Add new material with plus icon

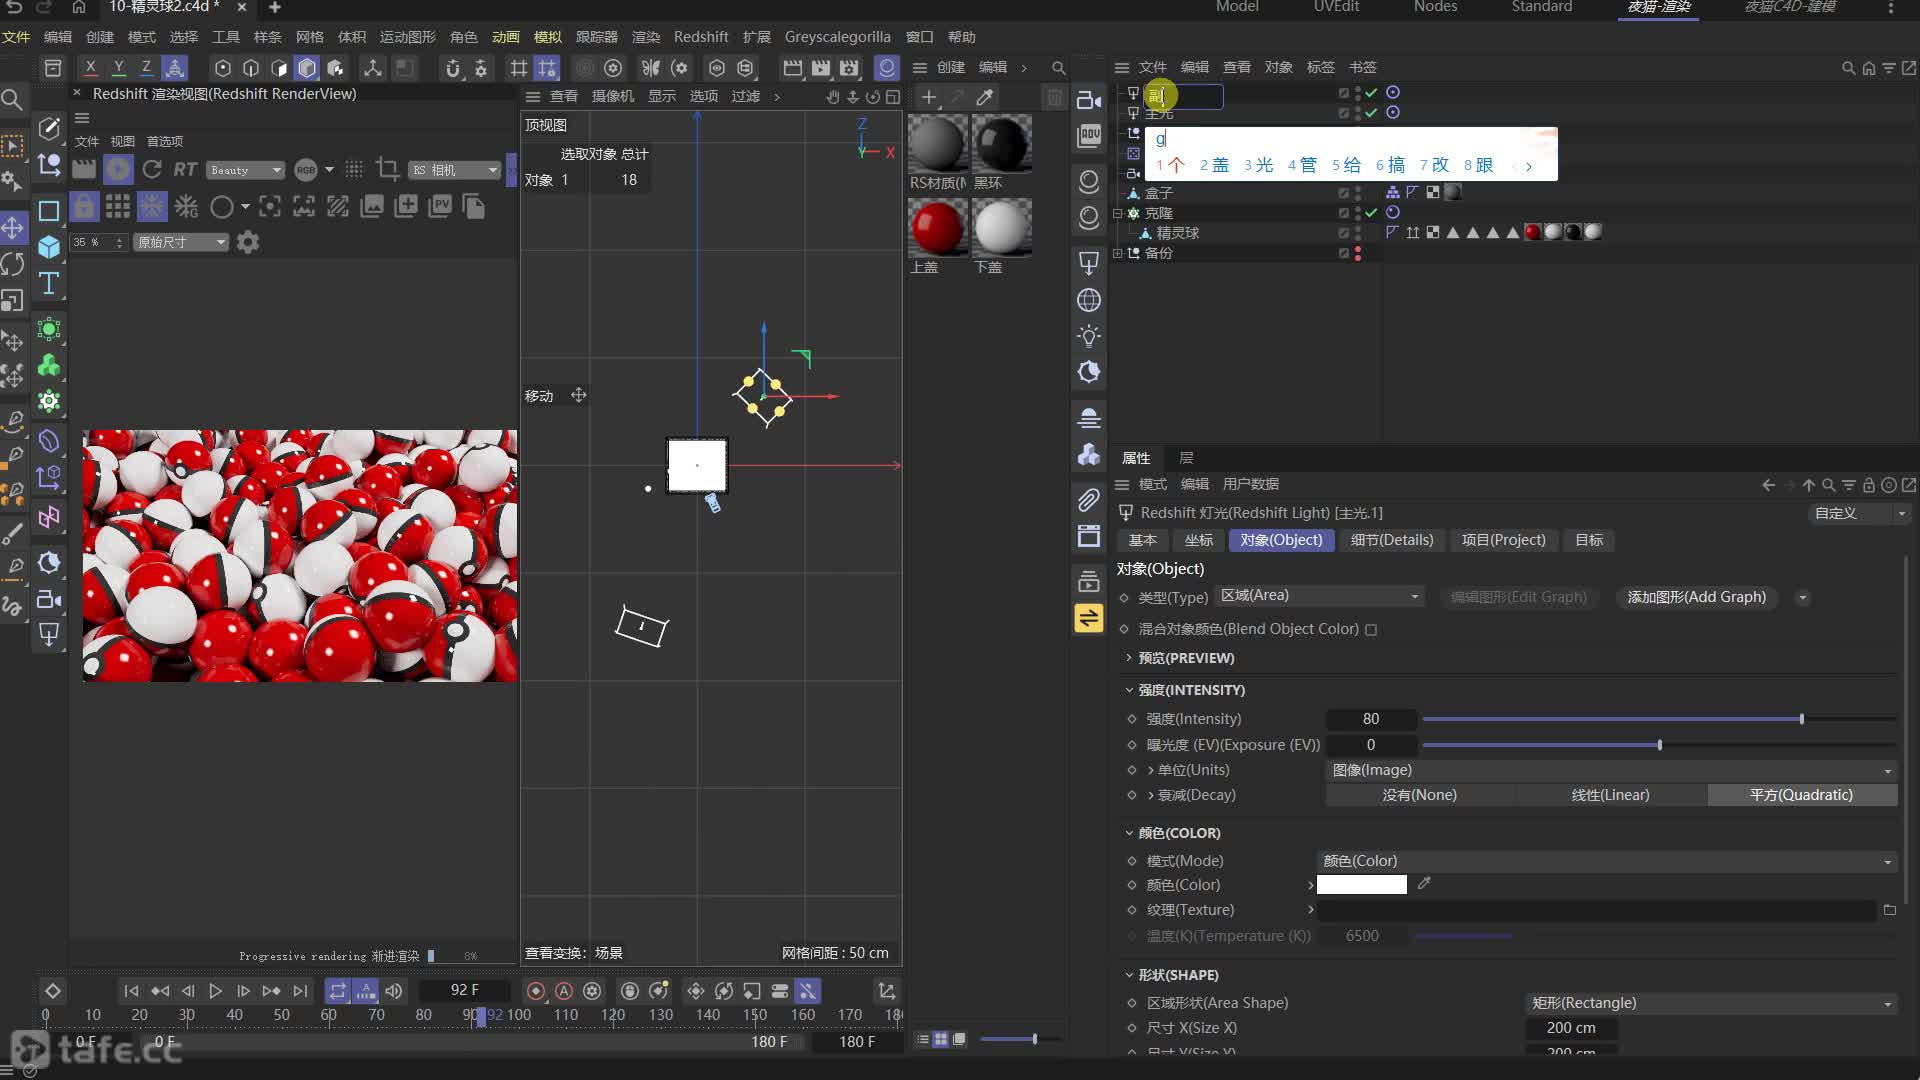pyautogui.click(x=929, y=97)
